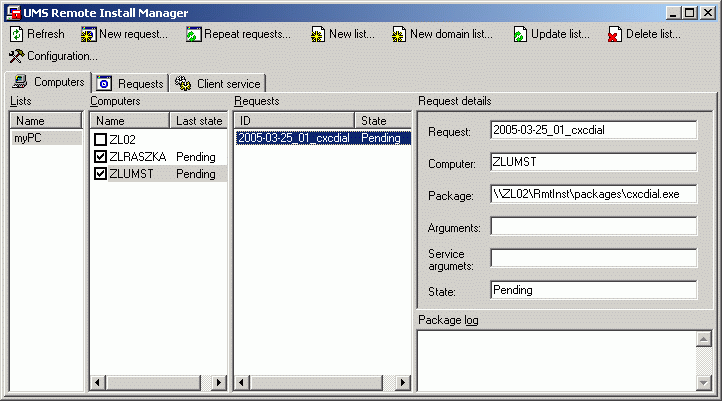
Task: Click into the Request field
Action: pyautogui.click(x=594, y=130)
